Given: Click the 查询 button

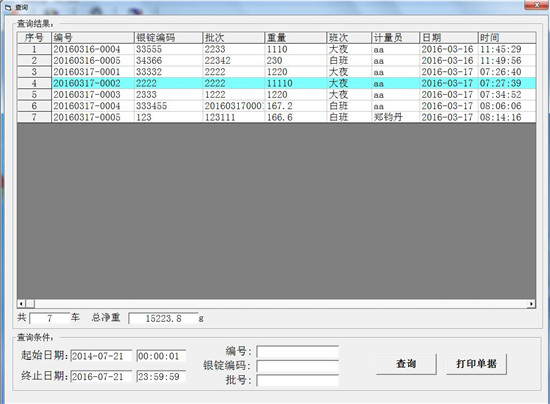Looking at the screenshot, I should point(406,364).
